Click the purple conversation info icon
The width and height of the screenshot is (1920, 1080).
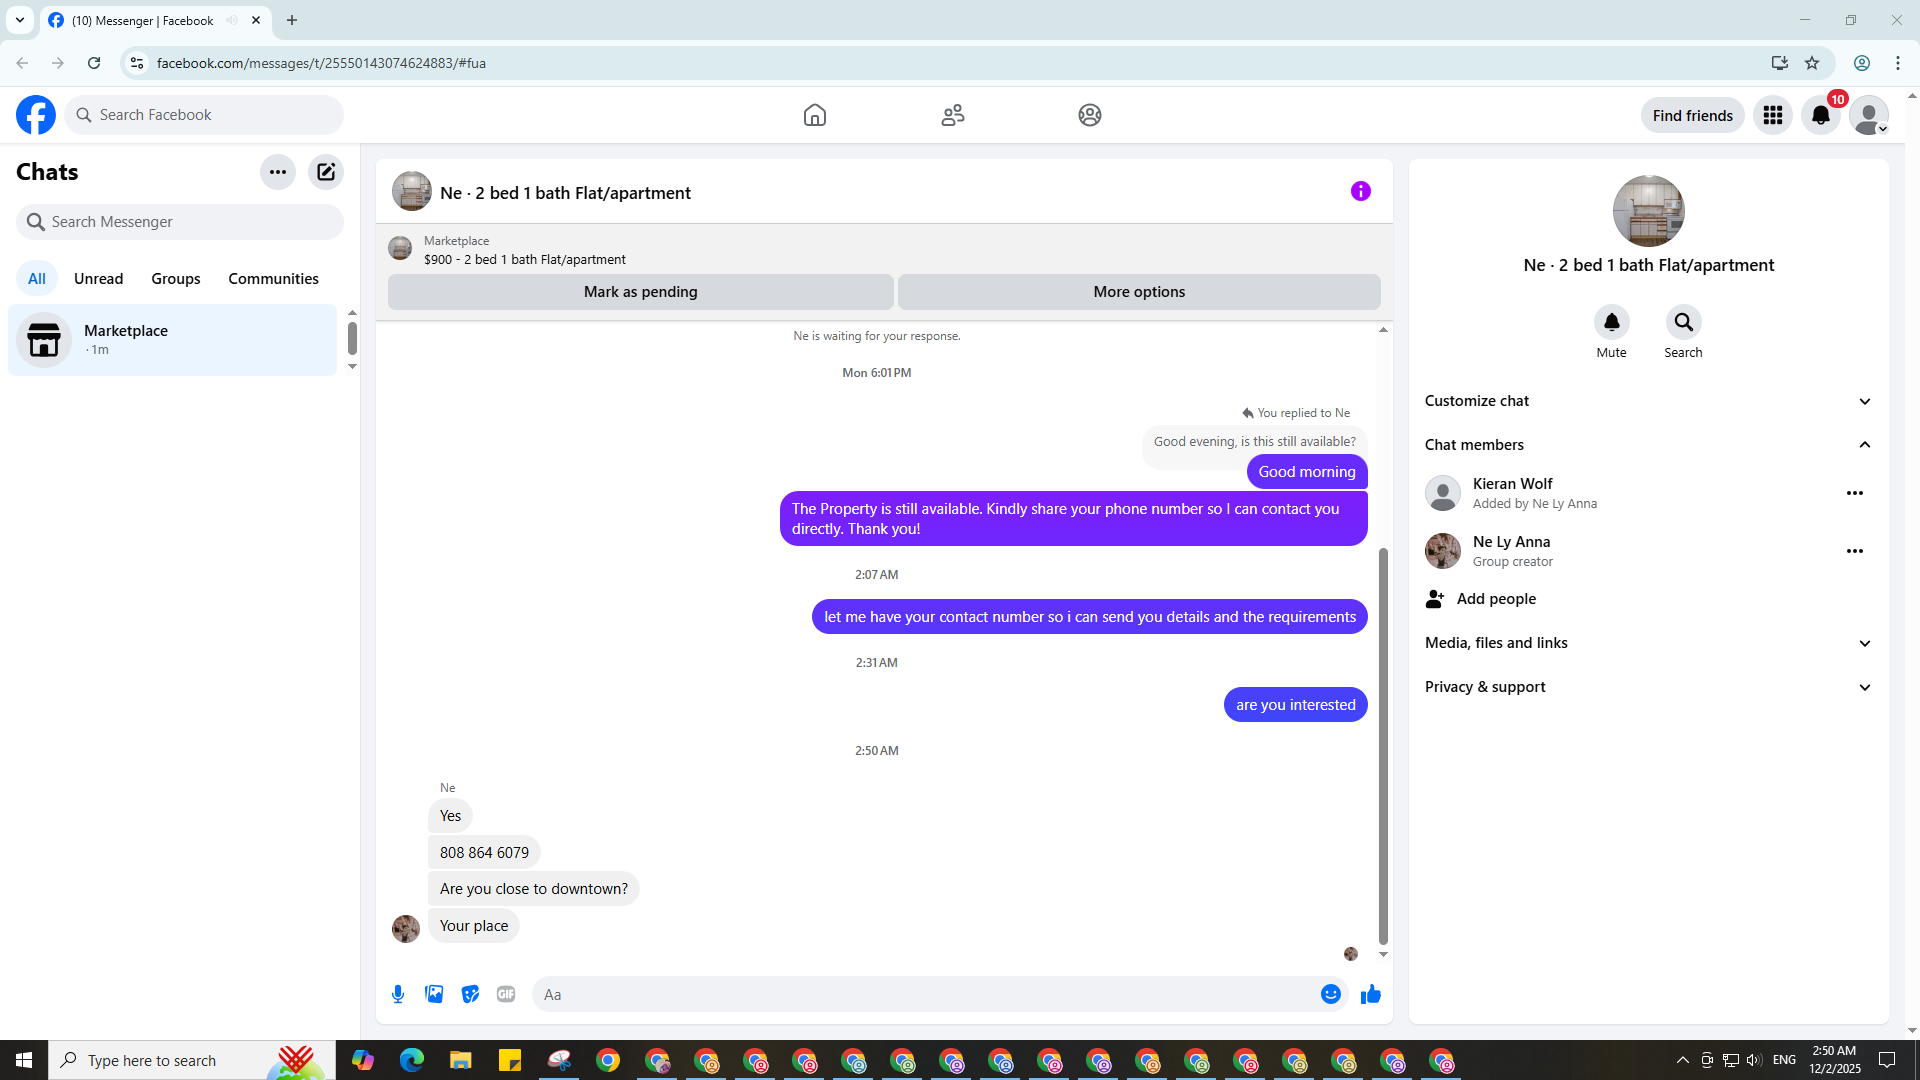1360,191
